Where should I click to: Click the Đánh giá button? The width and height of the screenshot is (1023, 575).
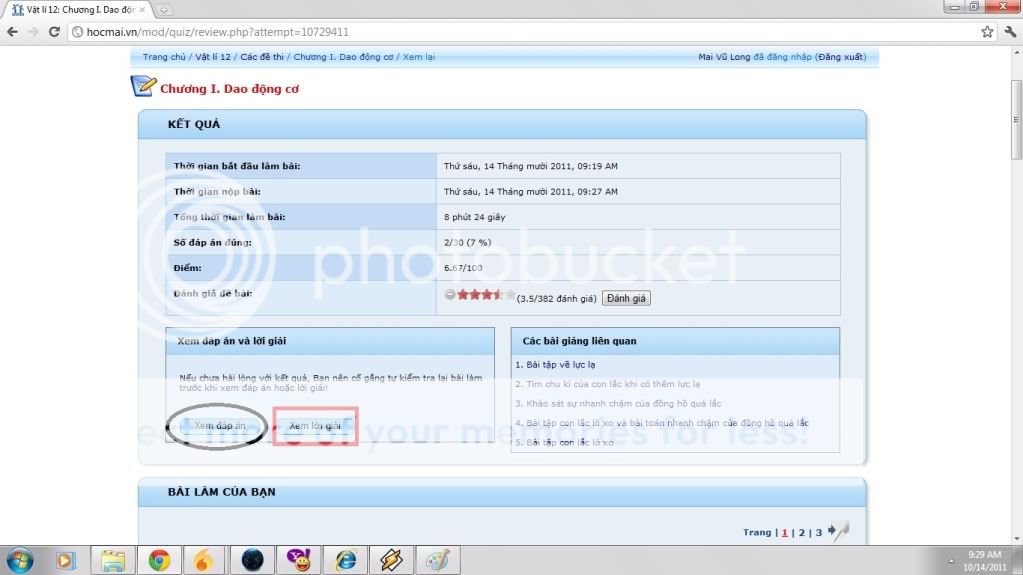(x=626, y=298)
